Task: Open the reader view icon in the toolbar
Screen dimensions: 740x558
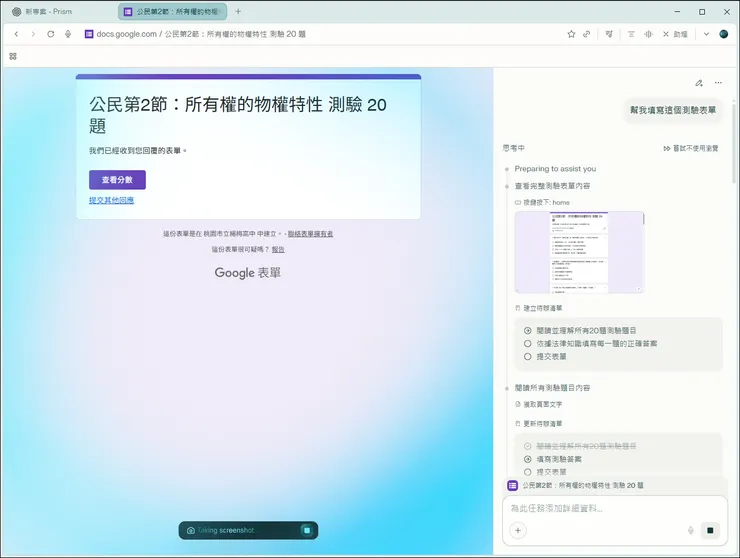Action: coord(631,34)
